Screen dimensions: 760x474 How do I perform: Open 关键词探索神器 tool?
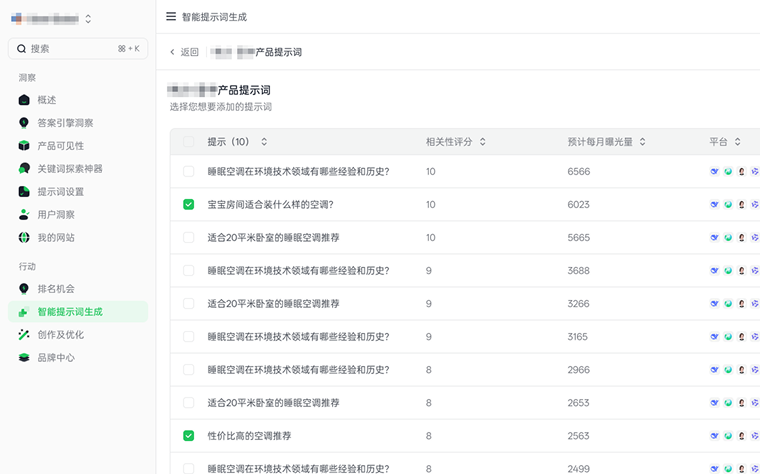69,169
